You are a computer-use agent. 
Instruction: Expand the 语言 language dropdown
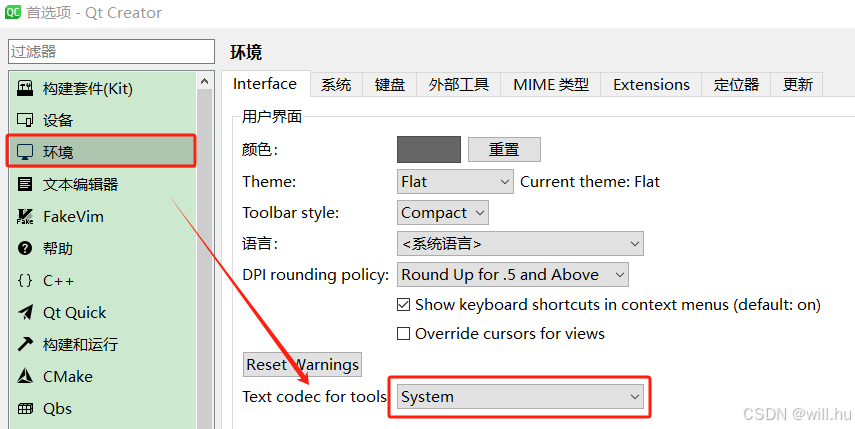coord(520,244)
